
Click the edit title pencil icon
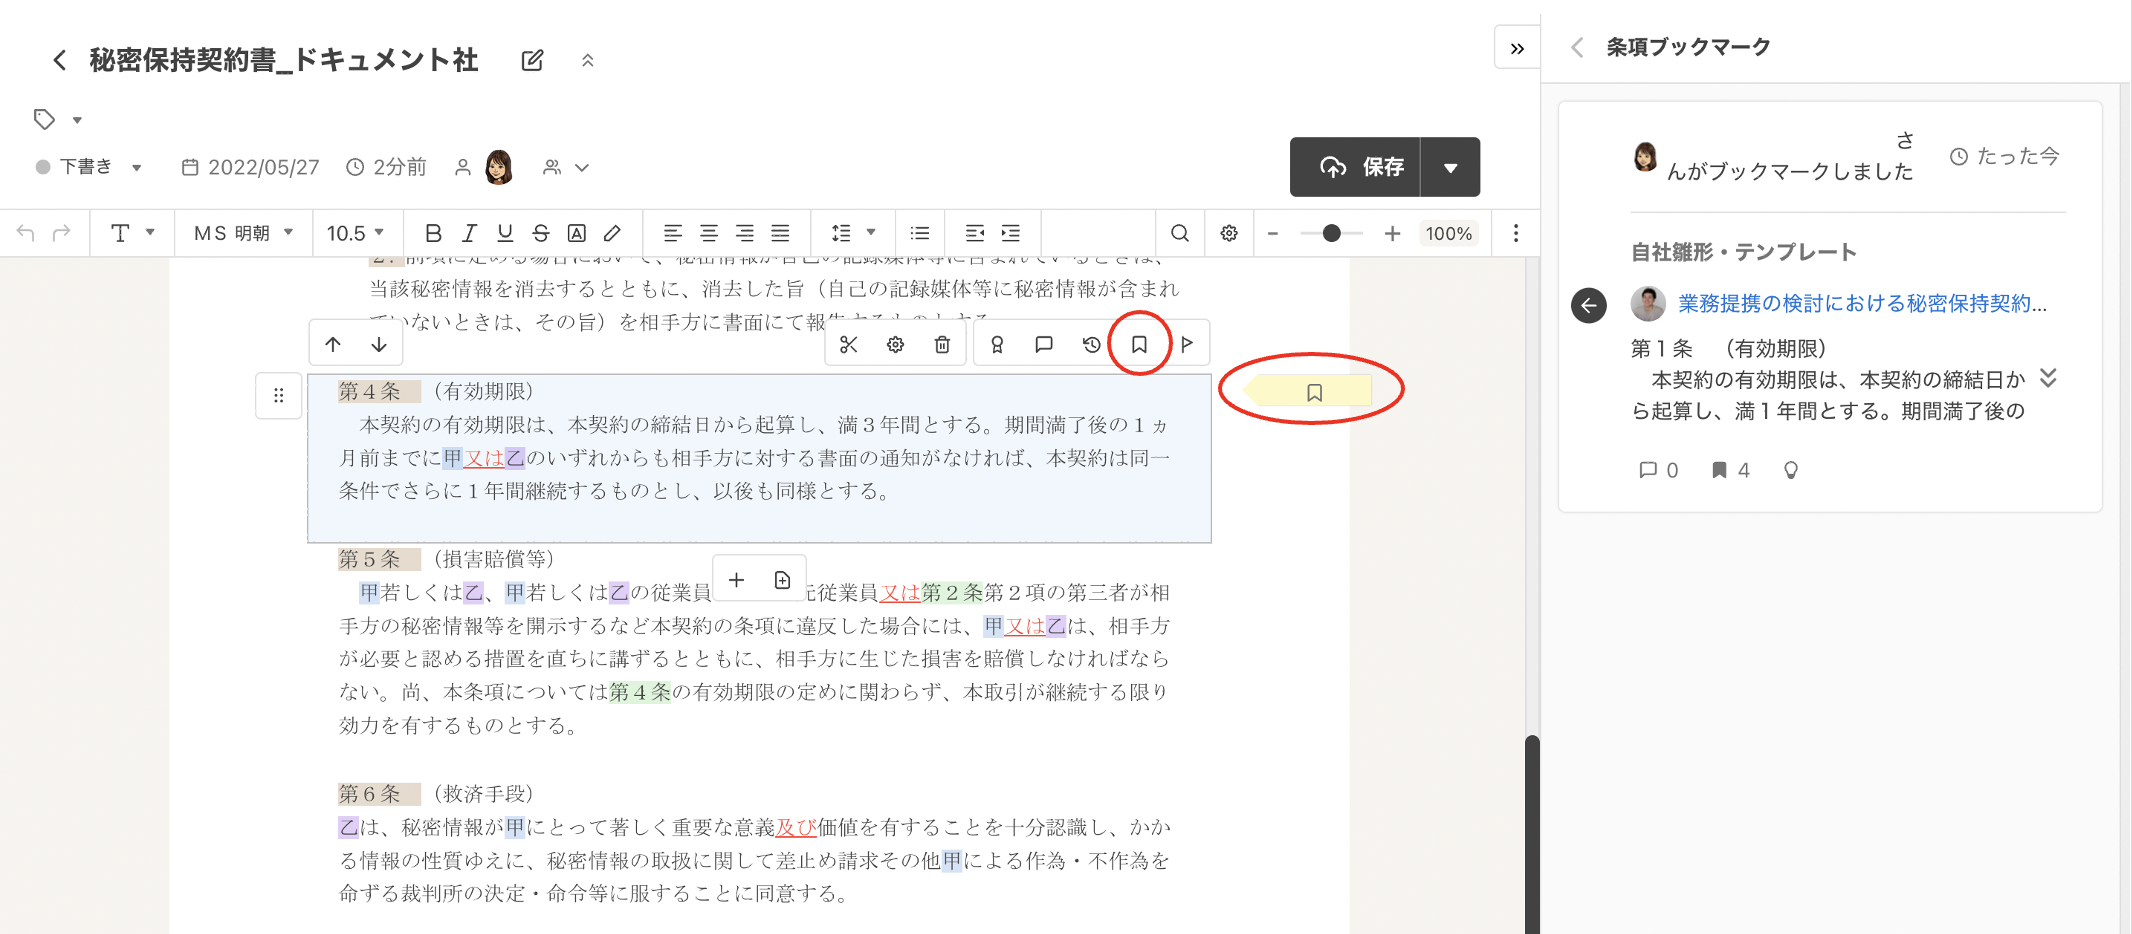click(x=533, y=60)
